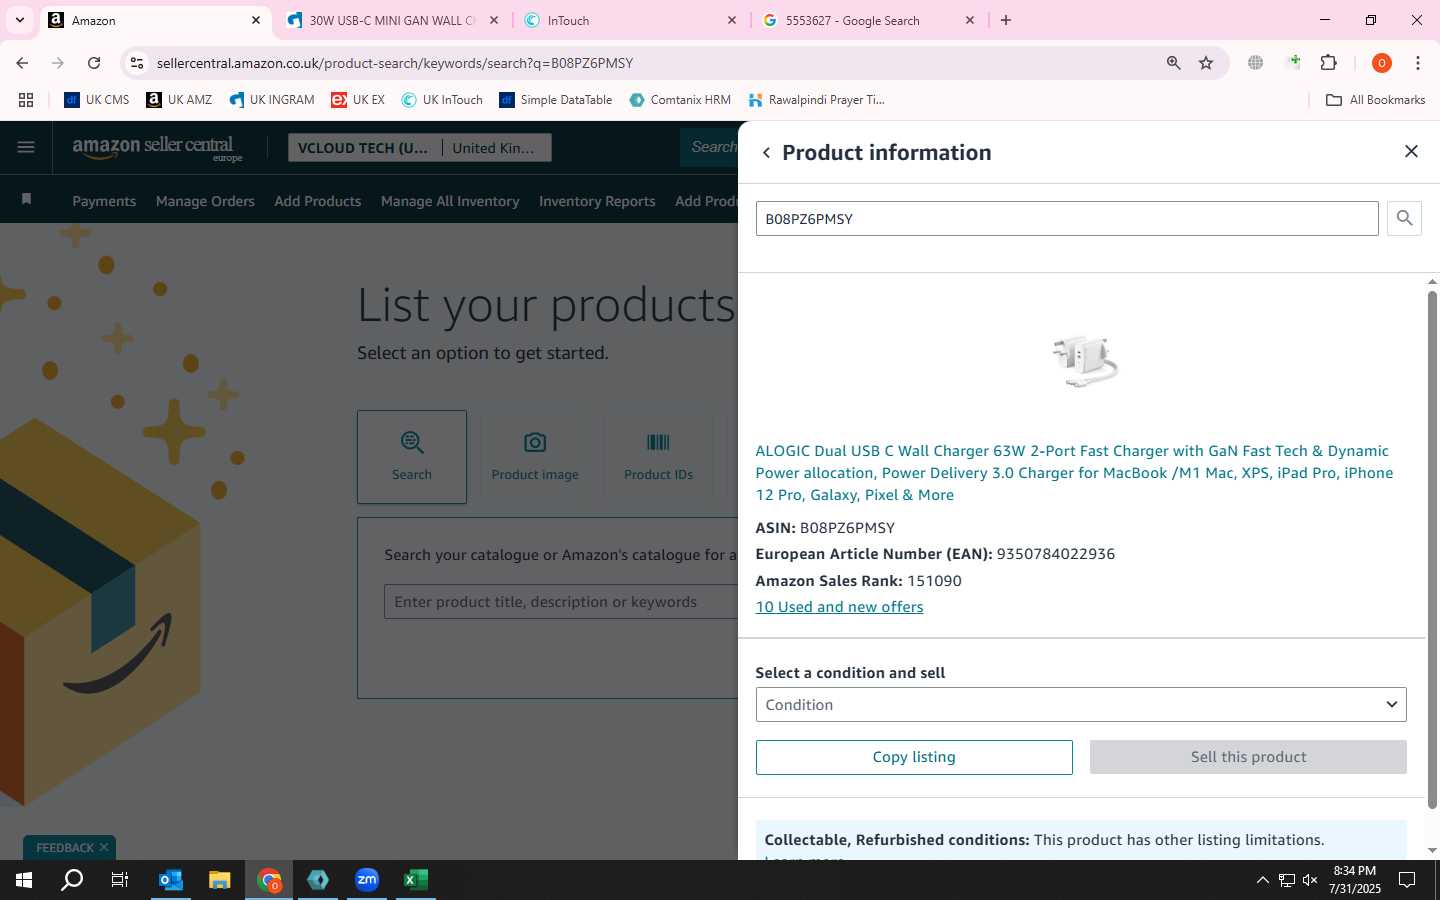Click the Sell this product button

point(1248,757)
